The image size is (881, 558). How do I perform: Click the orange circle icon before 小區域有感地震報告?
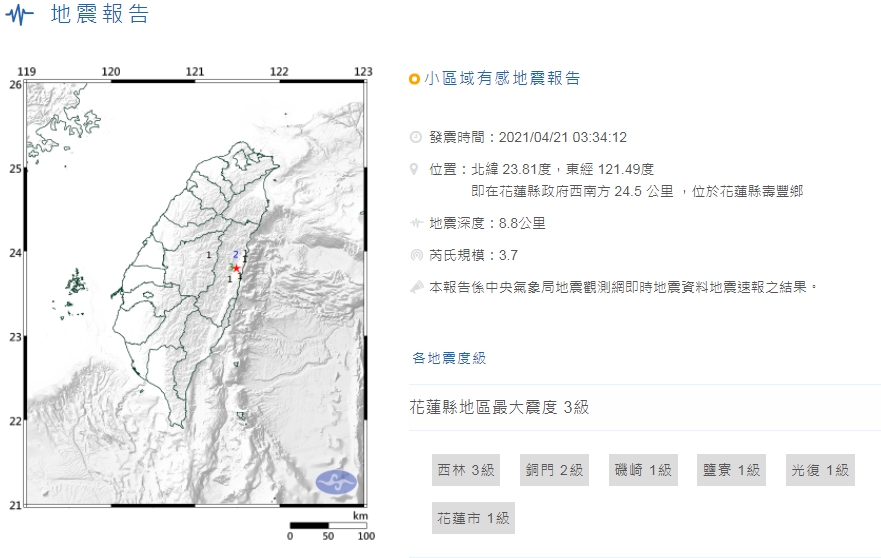(415, 79)
